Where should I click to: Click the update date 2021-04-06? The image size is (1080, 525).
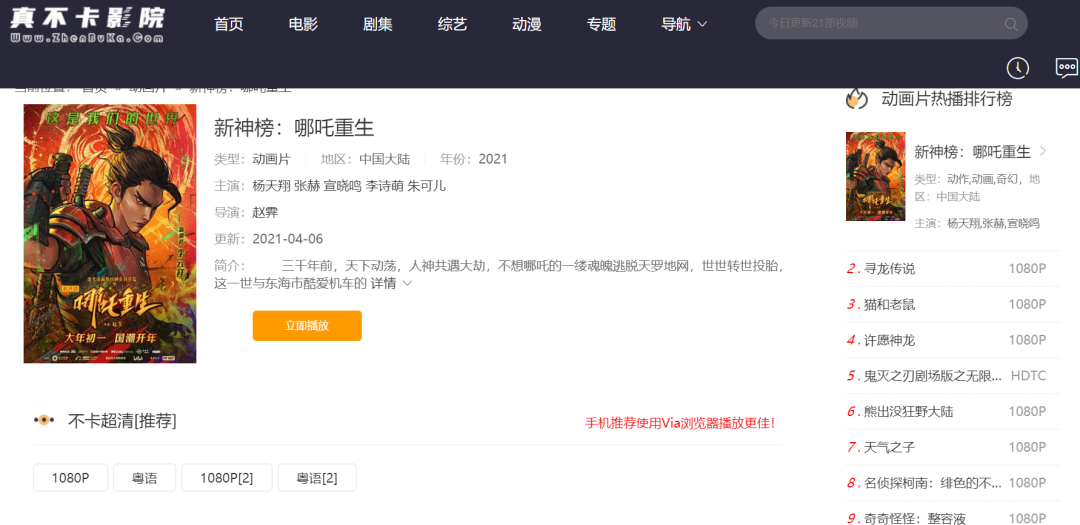[288, 239]
